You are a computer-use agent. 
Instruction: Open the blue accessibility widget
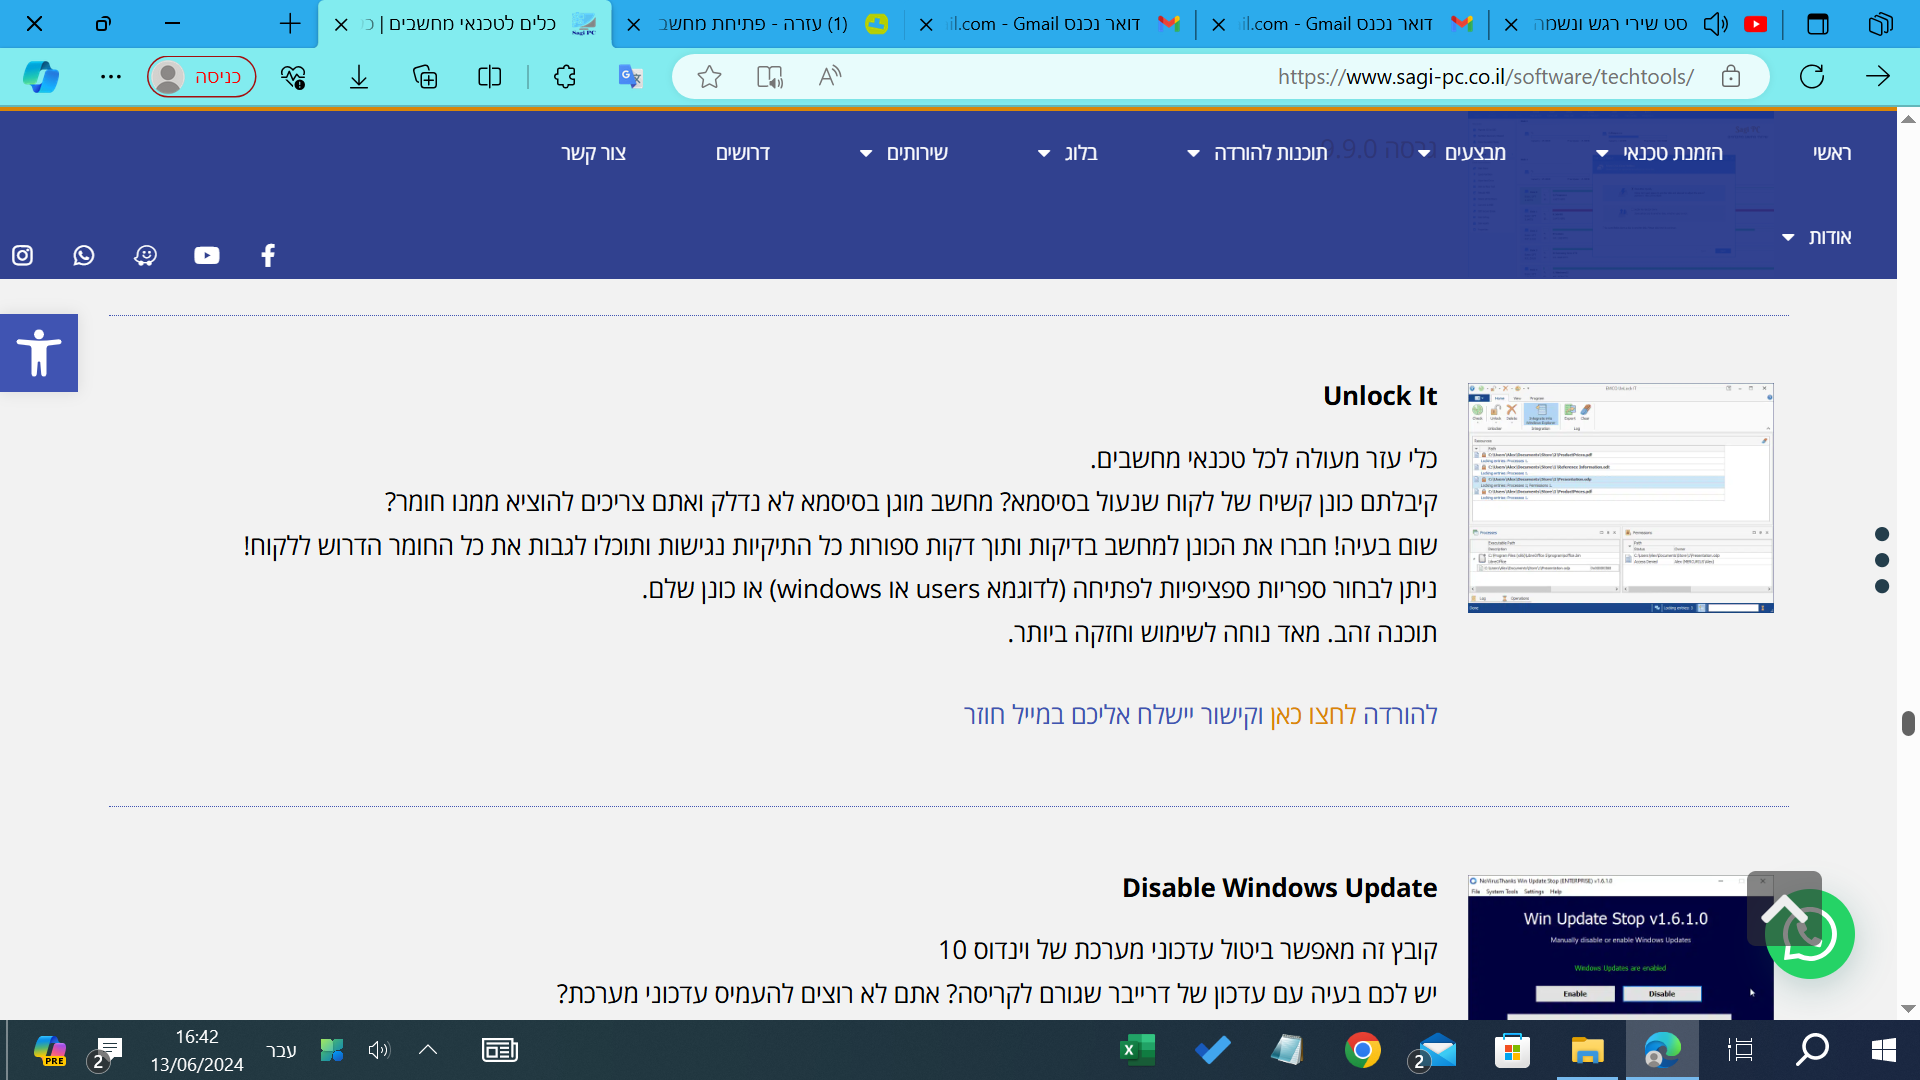point(39,352)
